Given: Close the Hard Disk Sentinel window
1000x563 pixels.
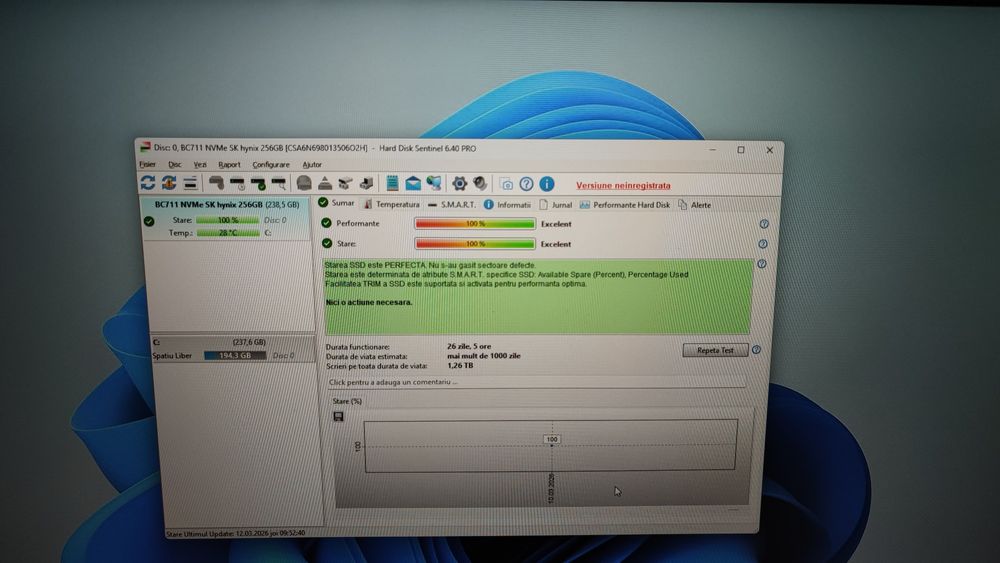Looking at the screenshot, I should [769, 150].
